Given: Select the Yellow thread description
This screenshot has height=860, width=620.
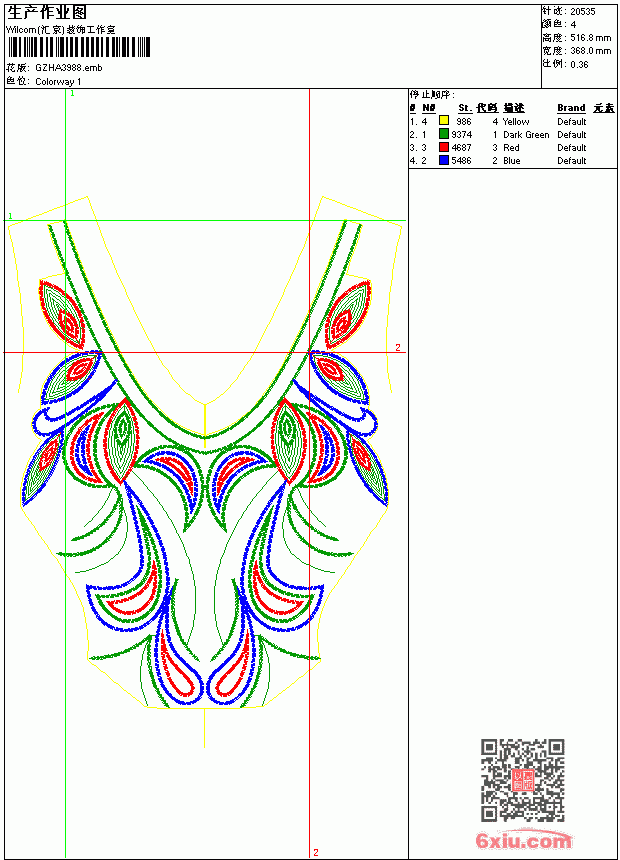Looking at the screenshot, I should [516, 121].
